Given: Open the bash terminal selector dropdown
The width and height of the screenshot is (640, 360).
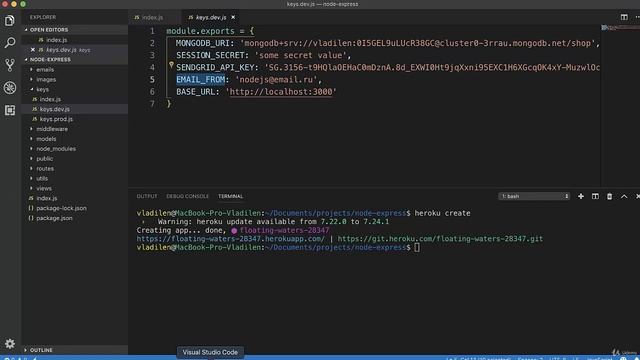Looking at the screenshot, I should point(534,196).
